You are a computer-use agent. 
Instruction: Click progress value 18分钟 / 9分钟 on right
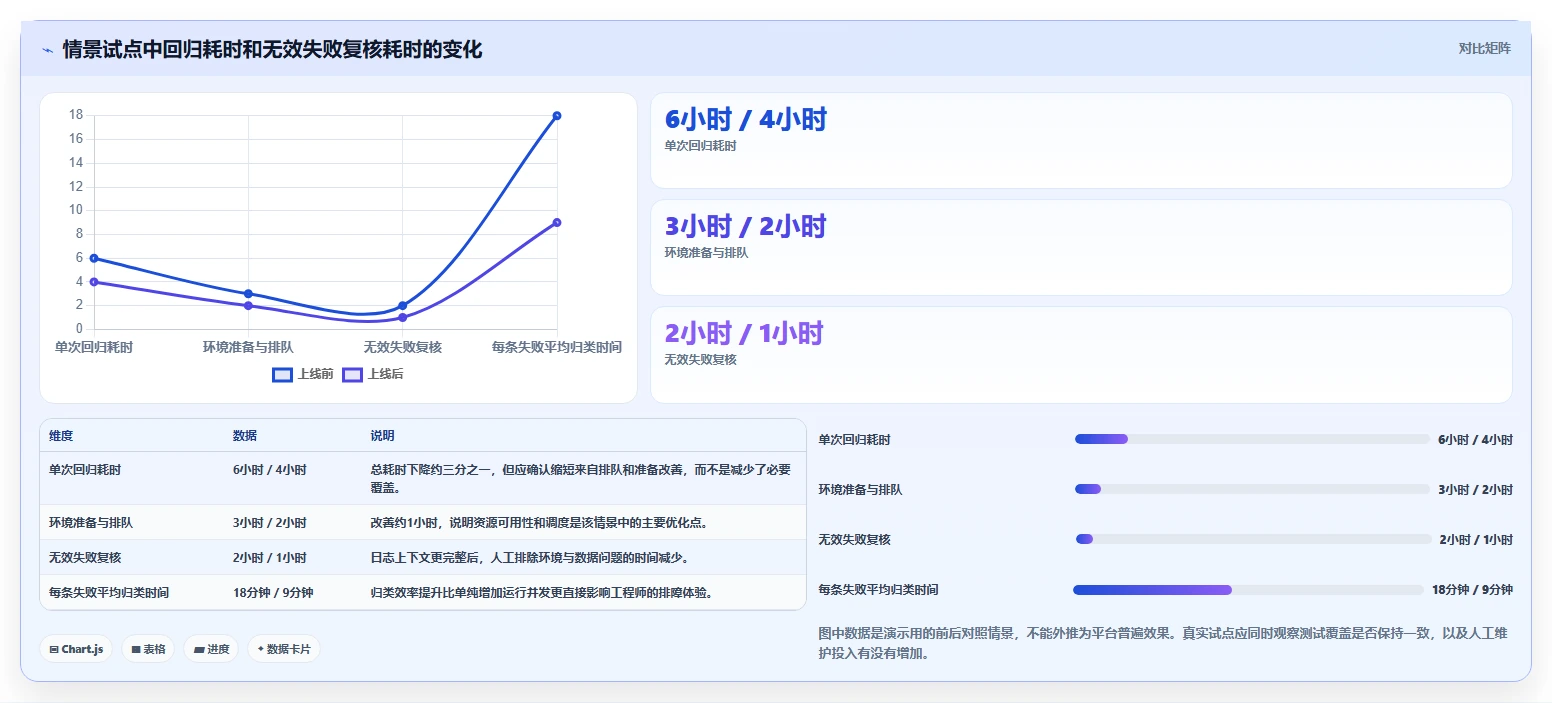click(1472, 590)
